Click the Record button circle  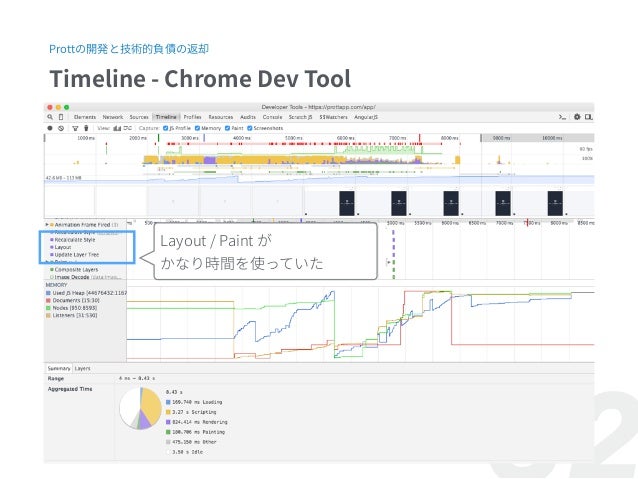pos(50,128)
